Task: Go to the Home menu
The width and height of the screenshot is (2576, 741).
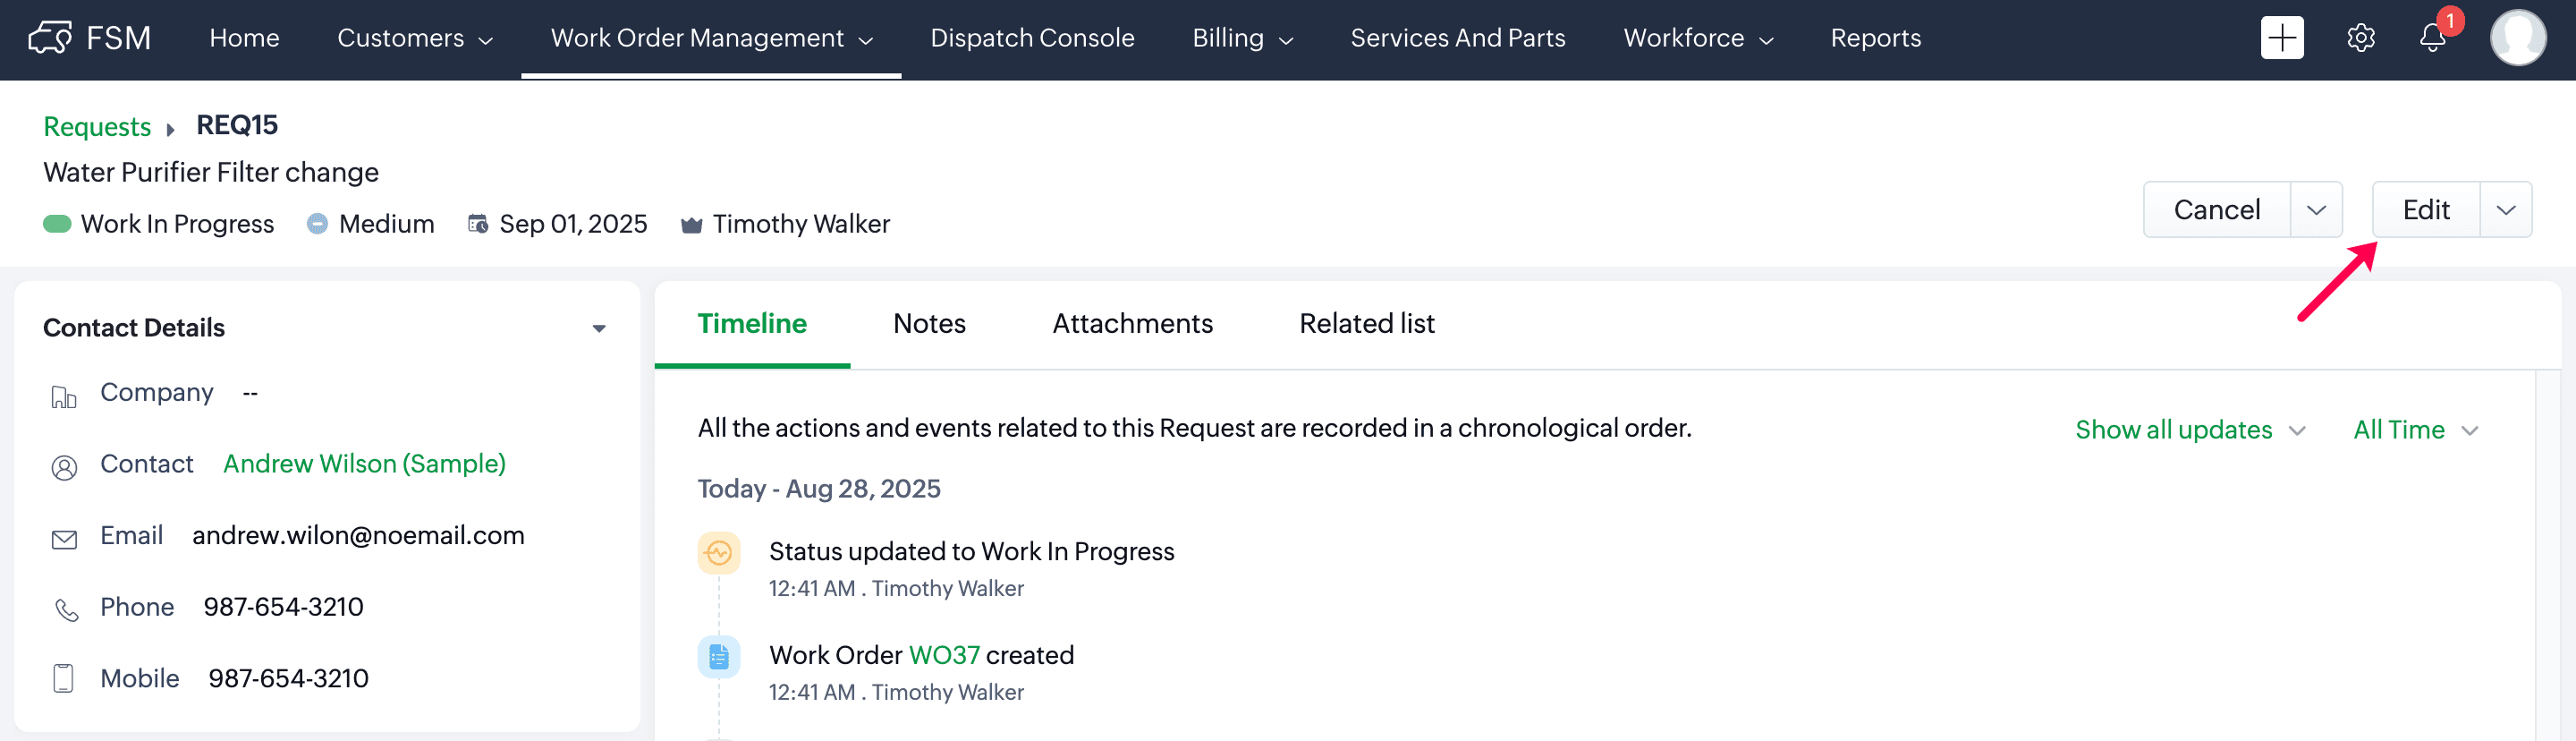Action: pyautogui.click(x=244, y=38)
